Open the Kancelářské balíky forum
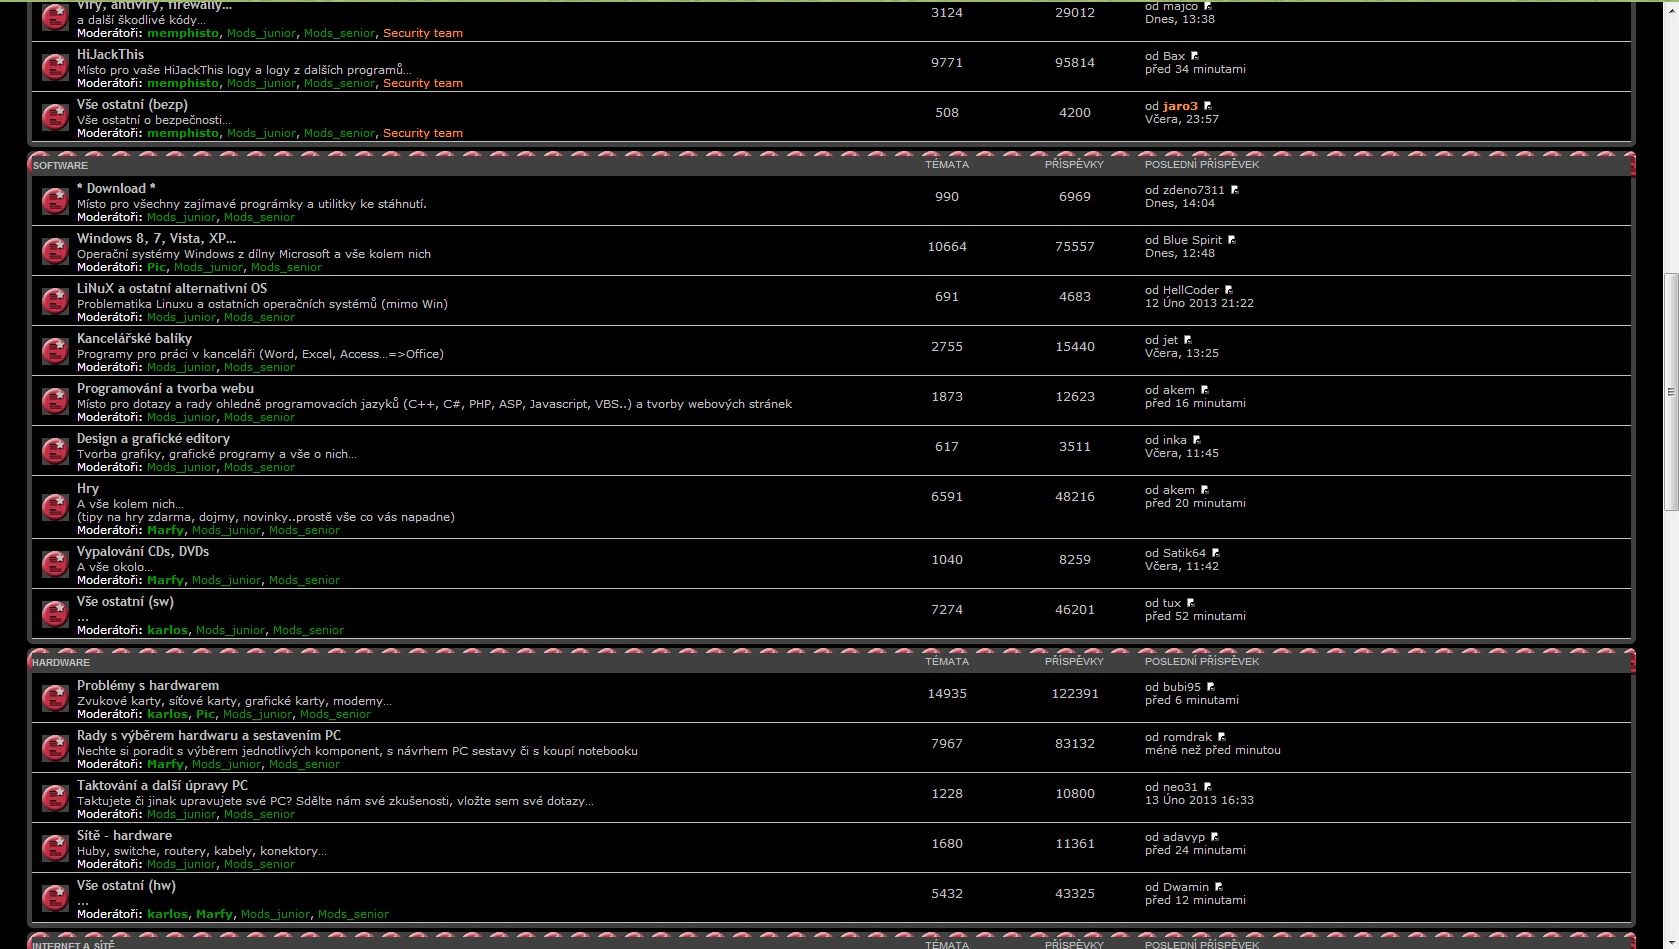The height and width of the screenshot is (949, 1679). (x=134, y=338)
